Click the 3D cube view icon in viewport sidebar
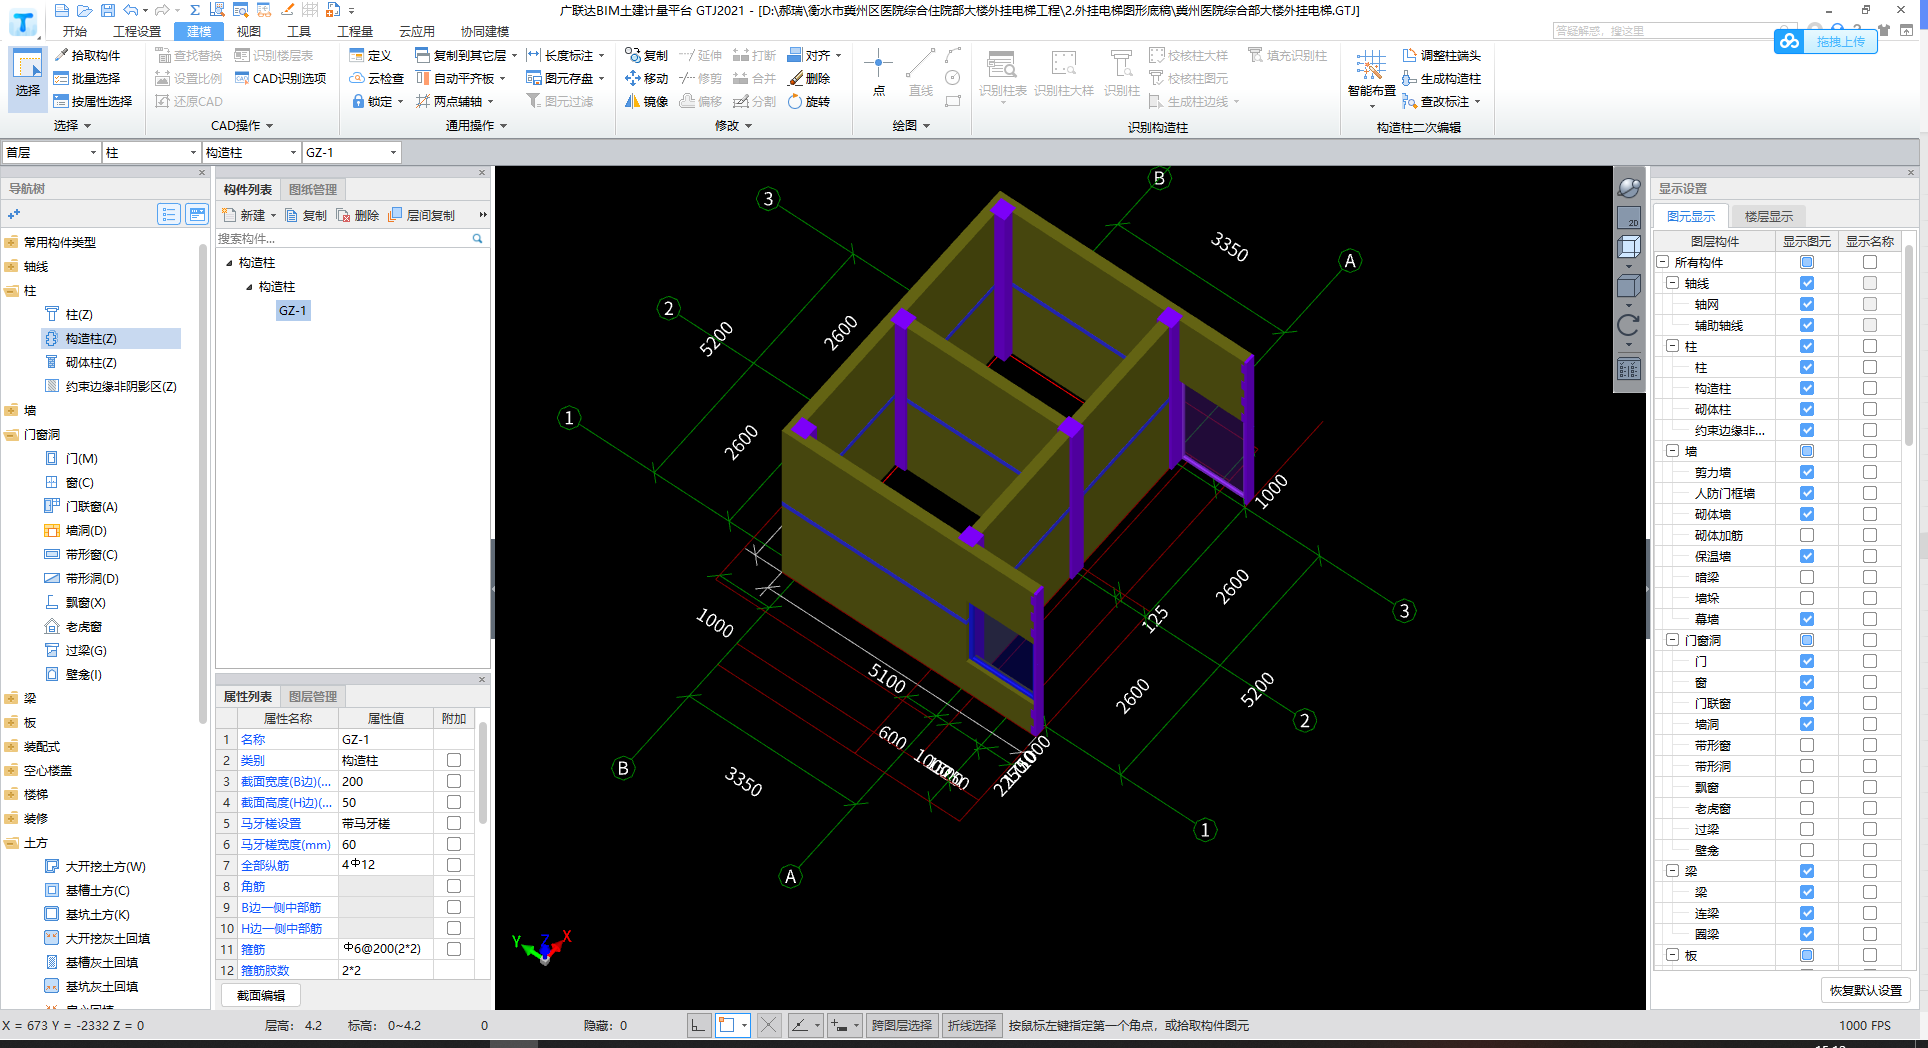This screenshot has height=1048, width=1928. [1628, 246]
